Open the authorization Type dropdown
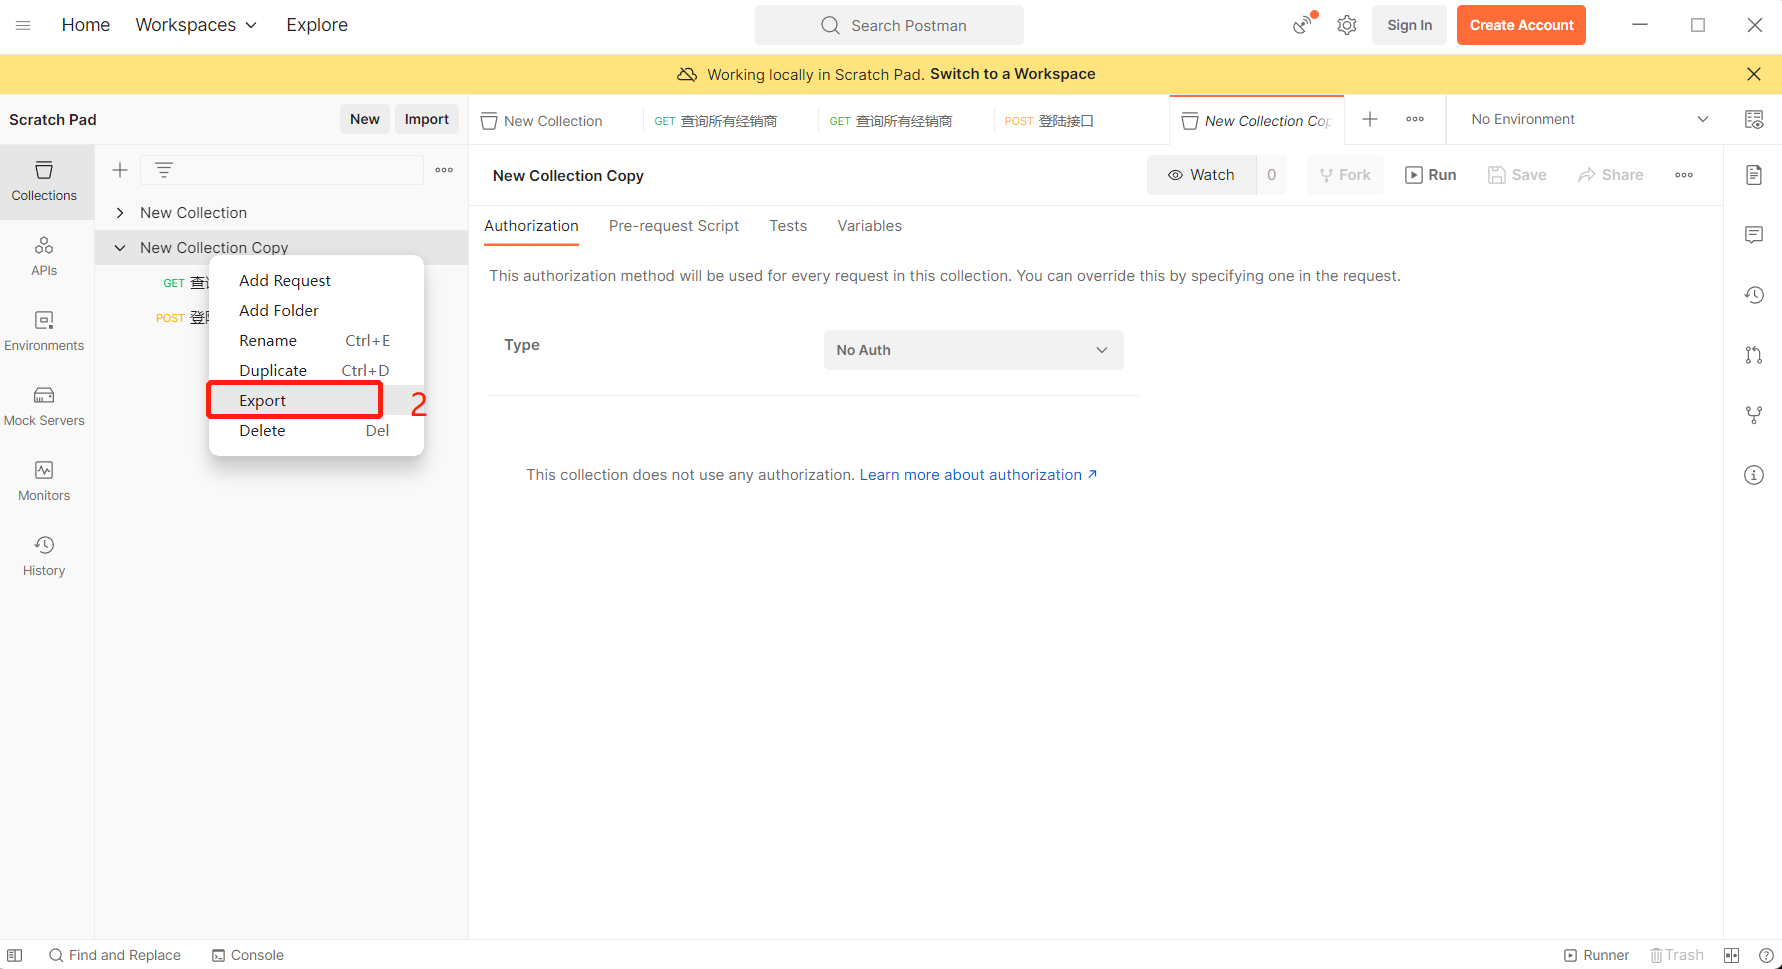This screenshot has height=969, width=1782. 973,350
